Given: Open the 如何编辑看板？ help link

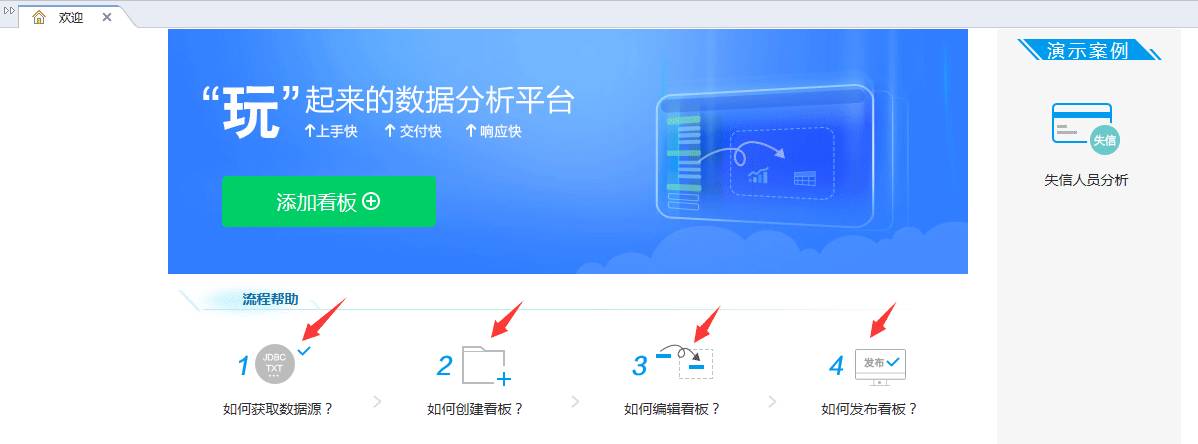Looking at the screenshot, I should tap(672, 409).
